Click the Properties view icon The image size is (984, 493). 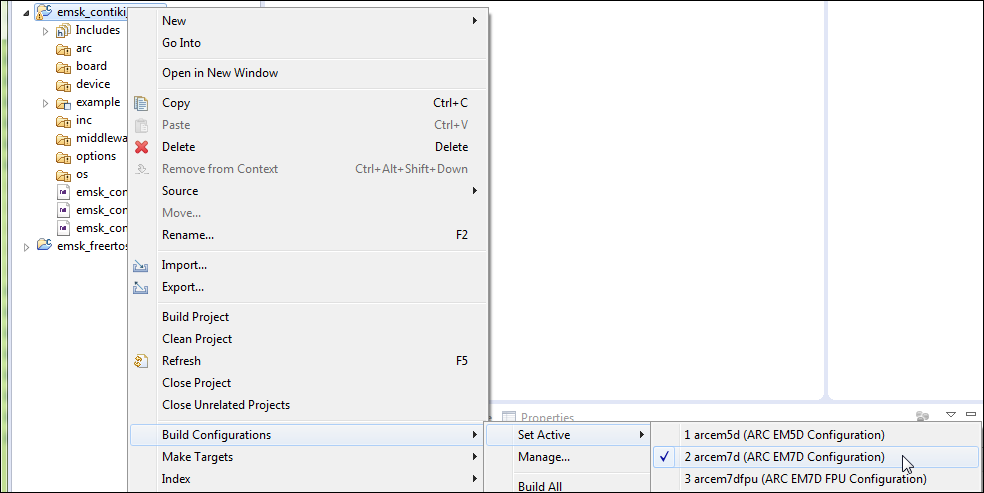click(x=509, y=417)
